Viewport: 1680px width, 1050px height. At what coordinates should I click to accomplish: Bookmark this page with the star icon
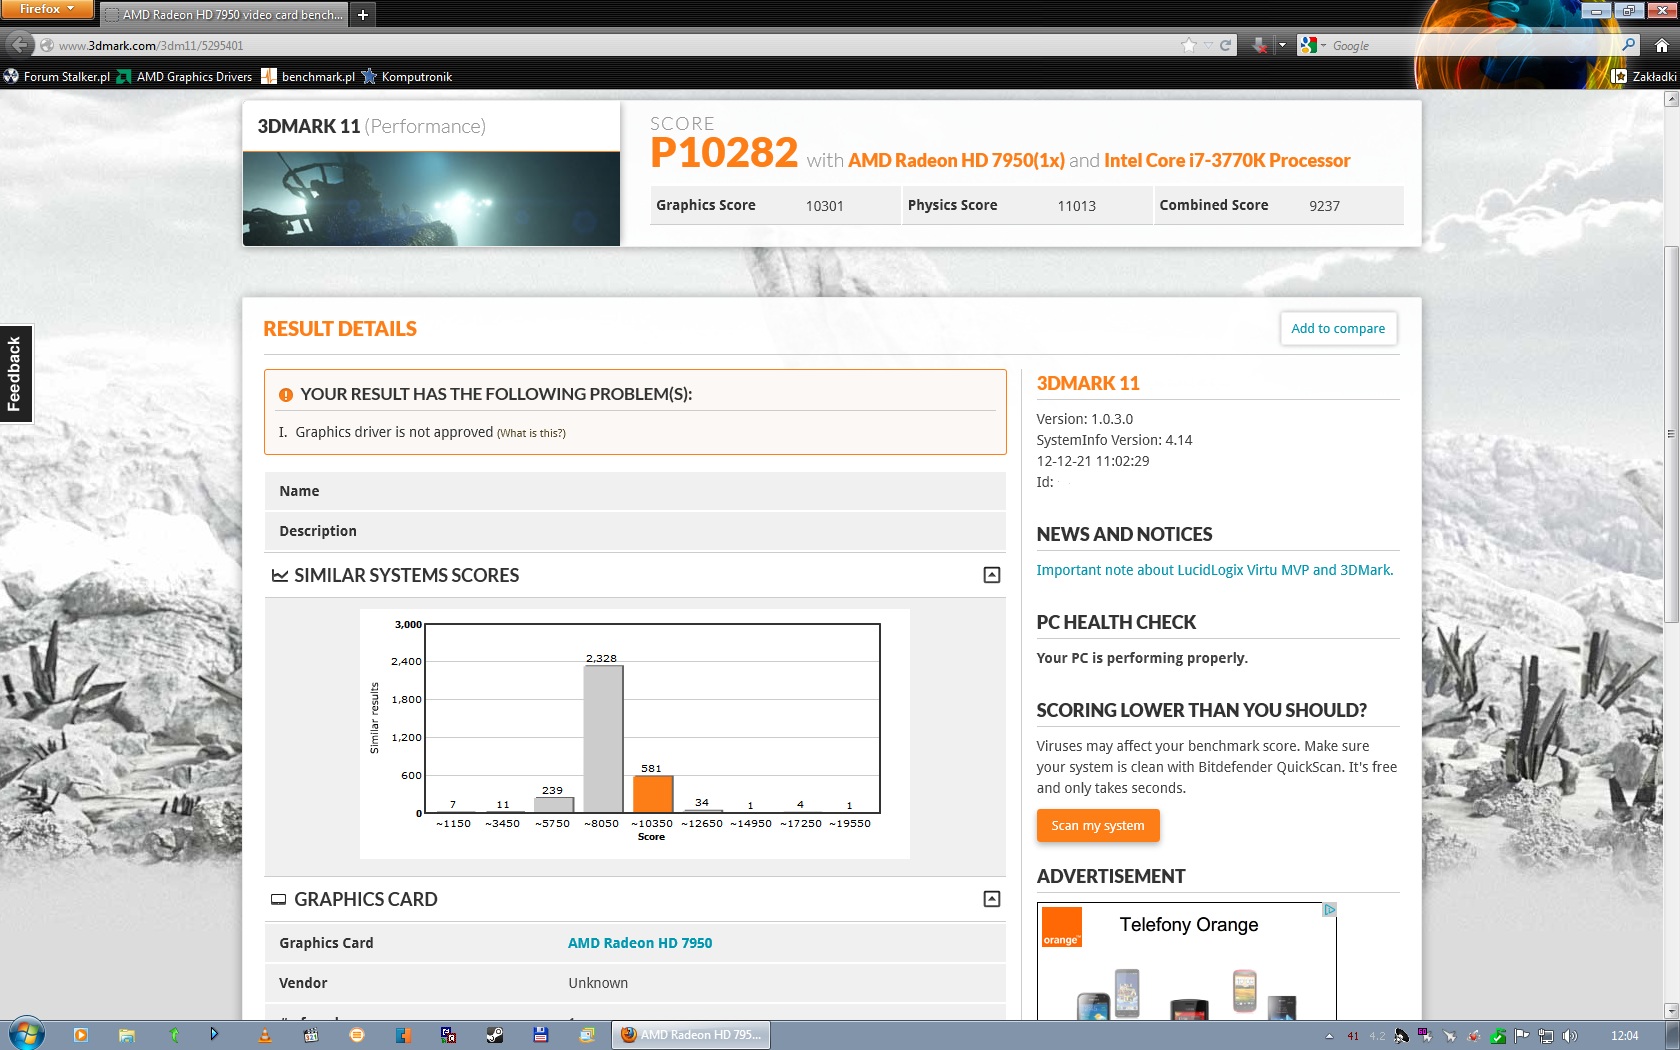(x=1188, y=45)
